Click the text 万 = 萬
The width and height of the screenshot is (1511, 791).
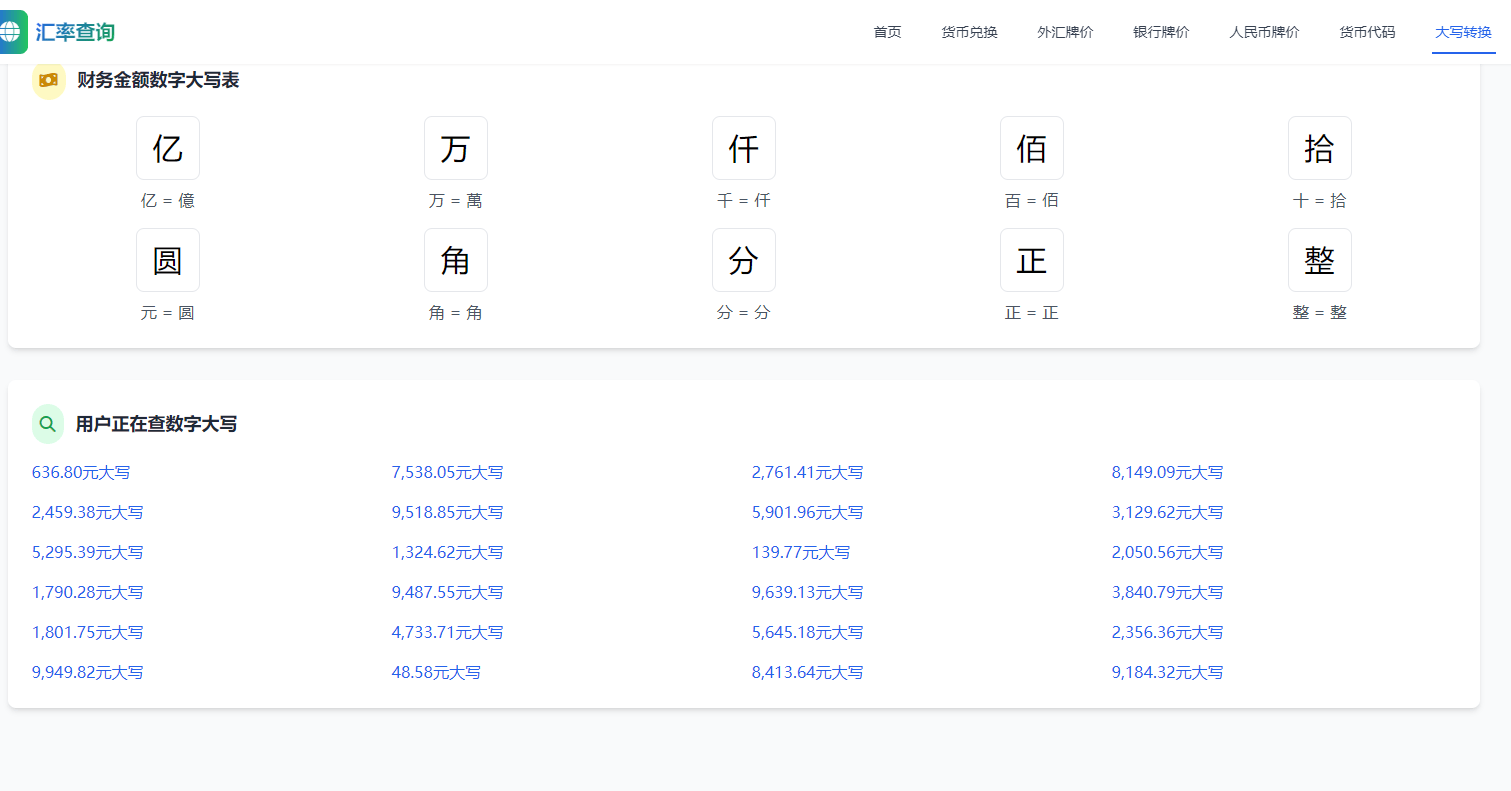point(456,200)
